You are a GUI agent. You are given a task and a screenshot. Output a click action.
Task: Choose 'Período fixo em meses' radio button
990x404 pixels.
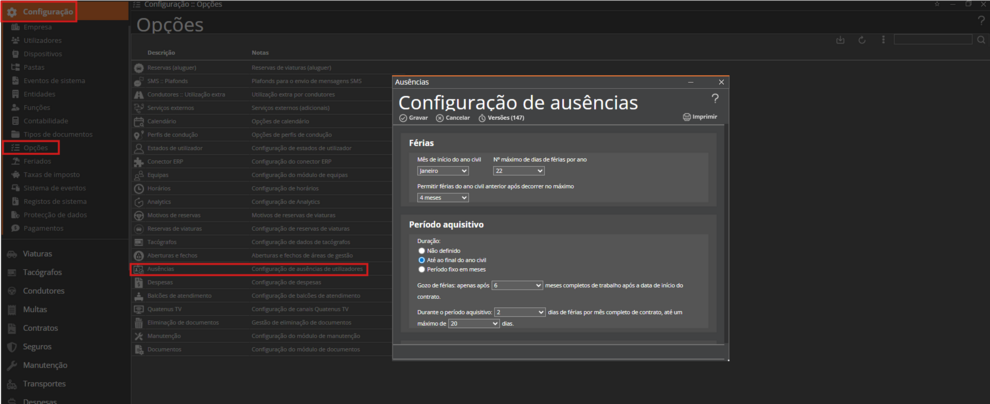[422, 269]
